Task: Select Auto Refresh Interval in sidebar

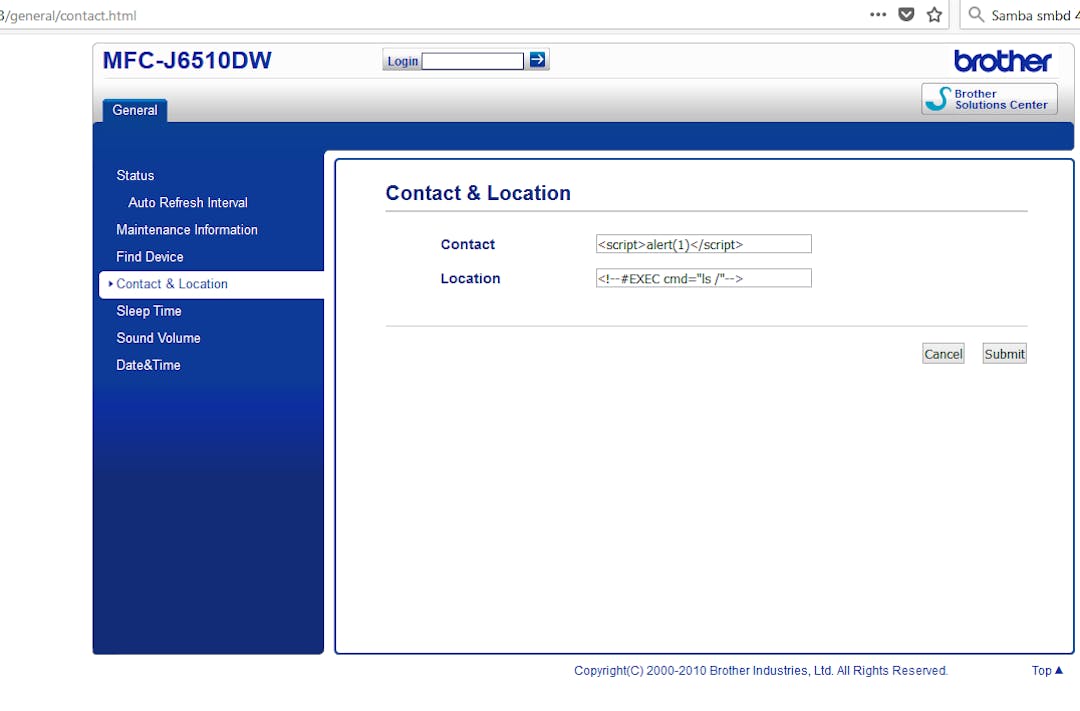Action: pyautogui.click(x=188, y=202)
